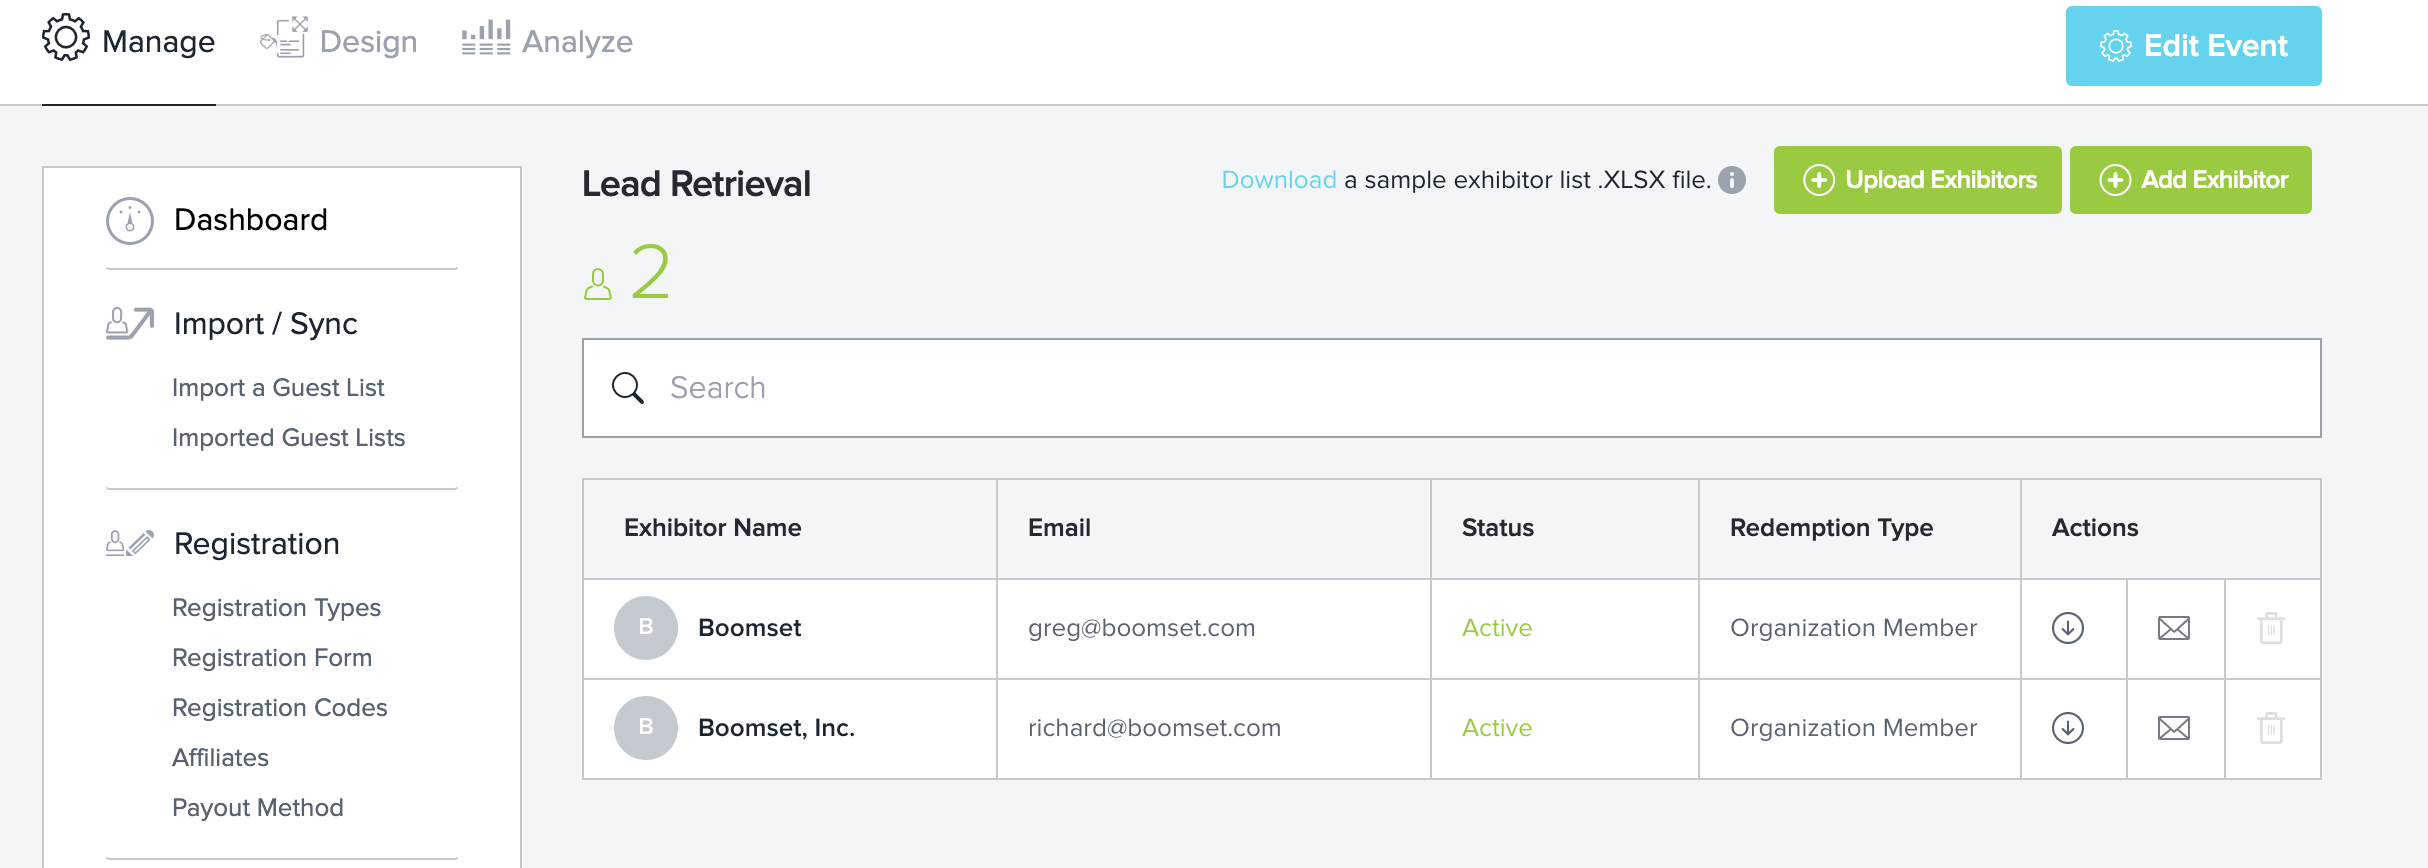Click exhibitor name Boomset, Inc.

776,728
